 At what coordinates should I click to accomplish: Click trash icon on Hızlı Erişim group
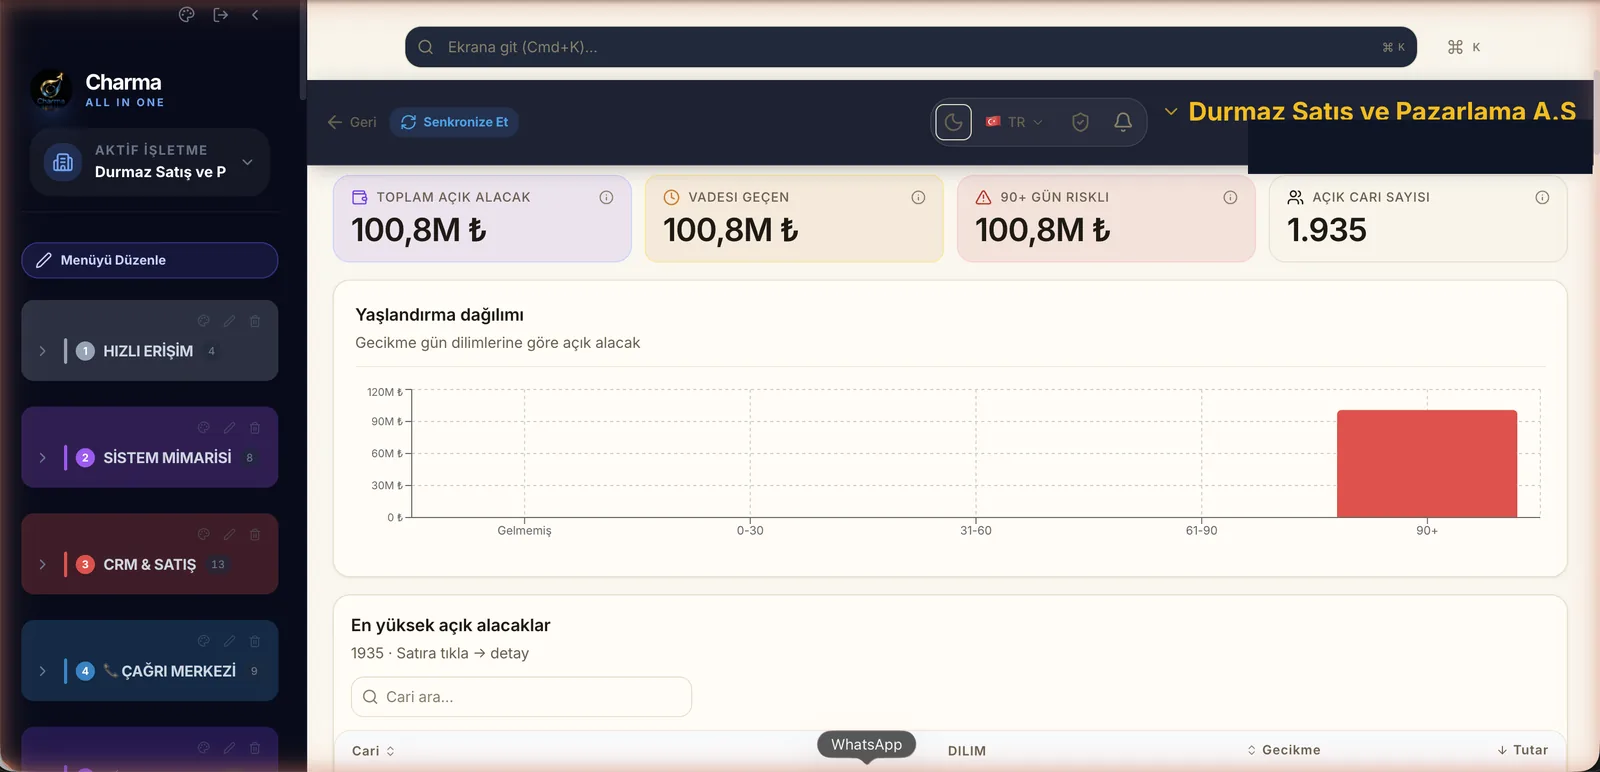pos(255,321)
